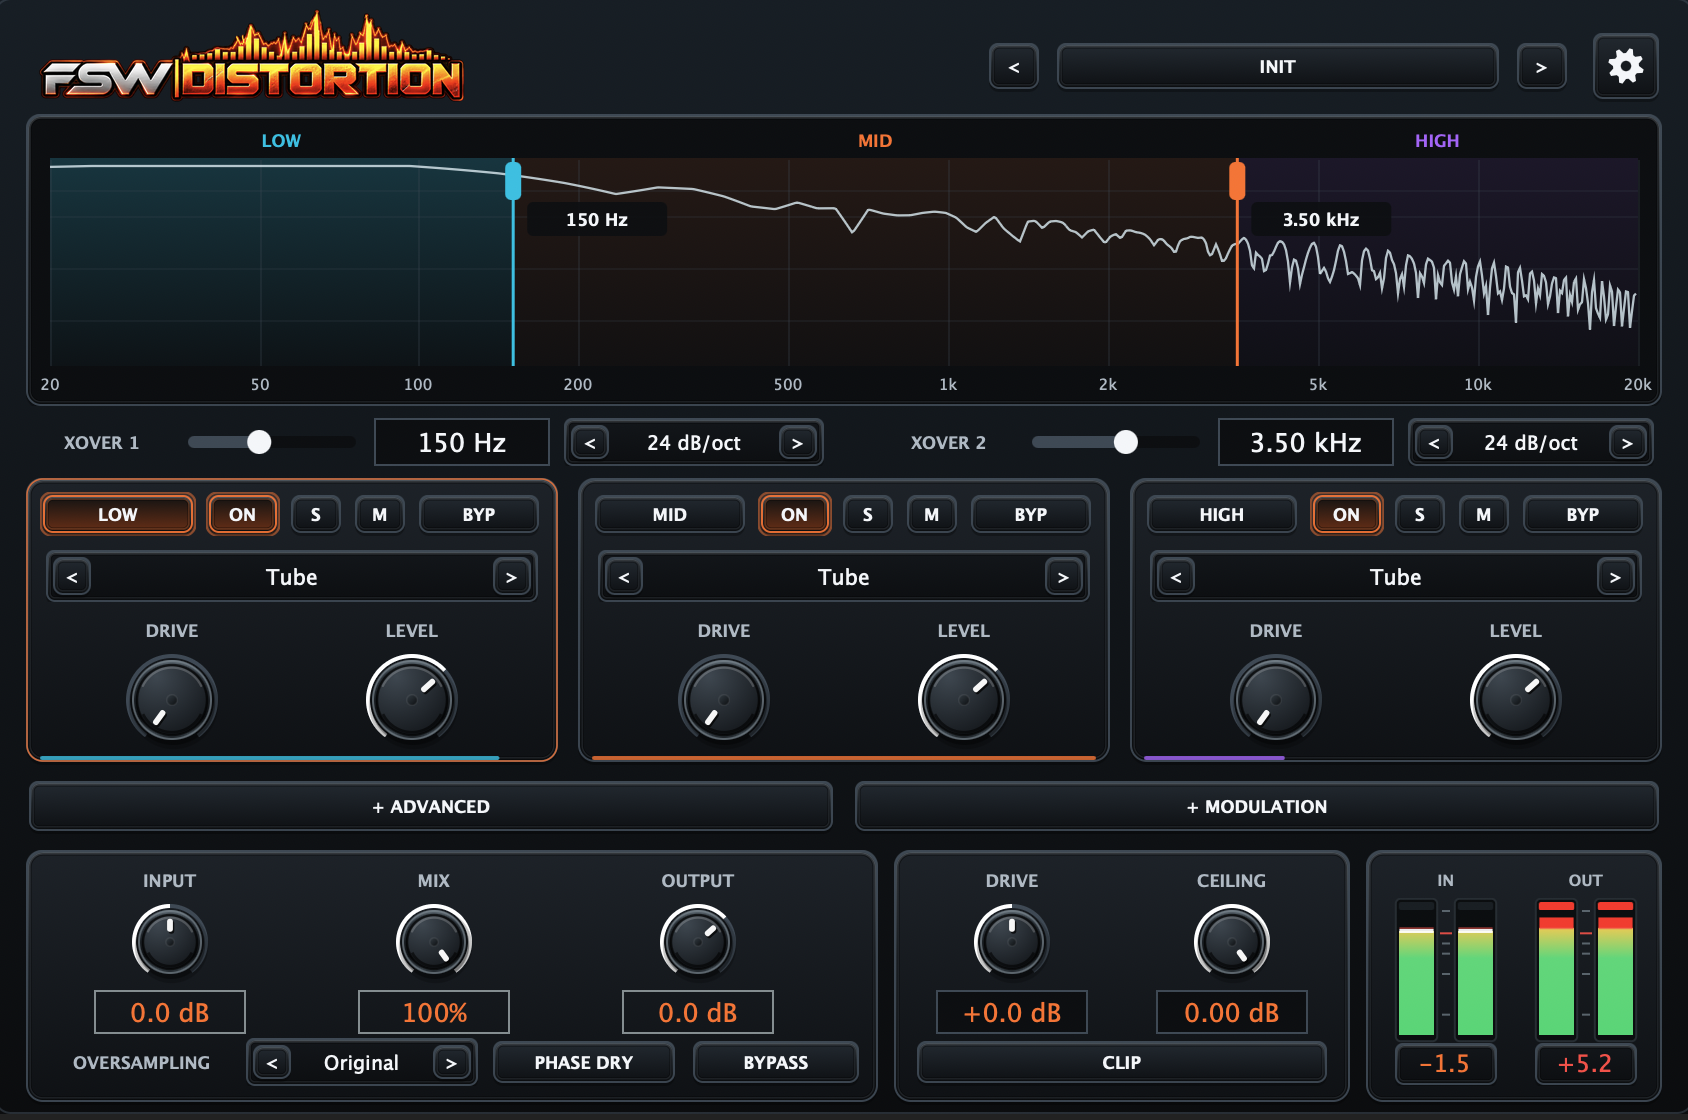1688x1120 pixels.
Task: Open the INIT preset menu
Action: pos(1277,67)
